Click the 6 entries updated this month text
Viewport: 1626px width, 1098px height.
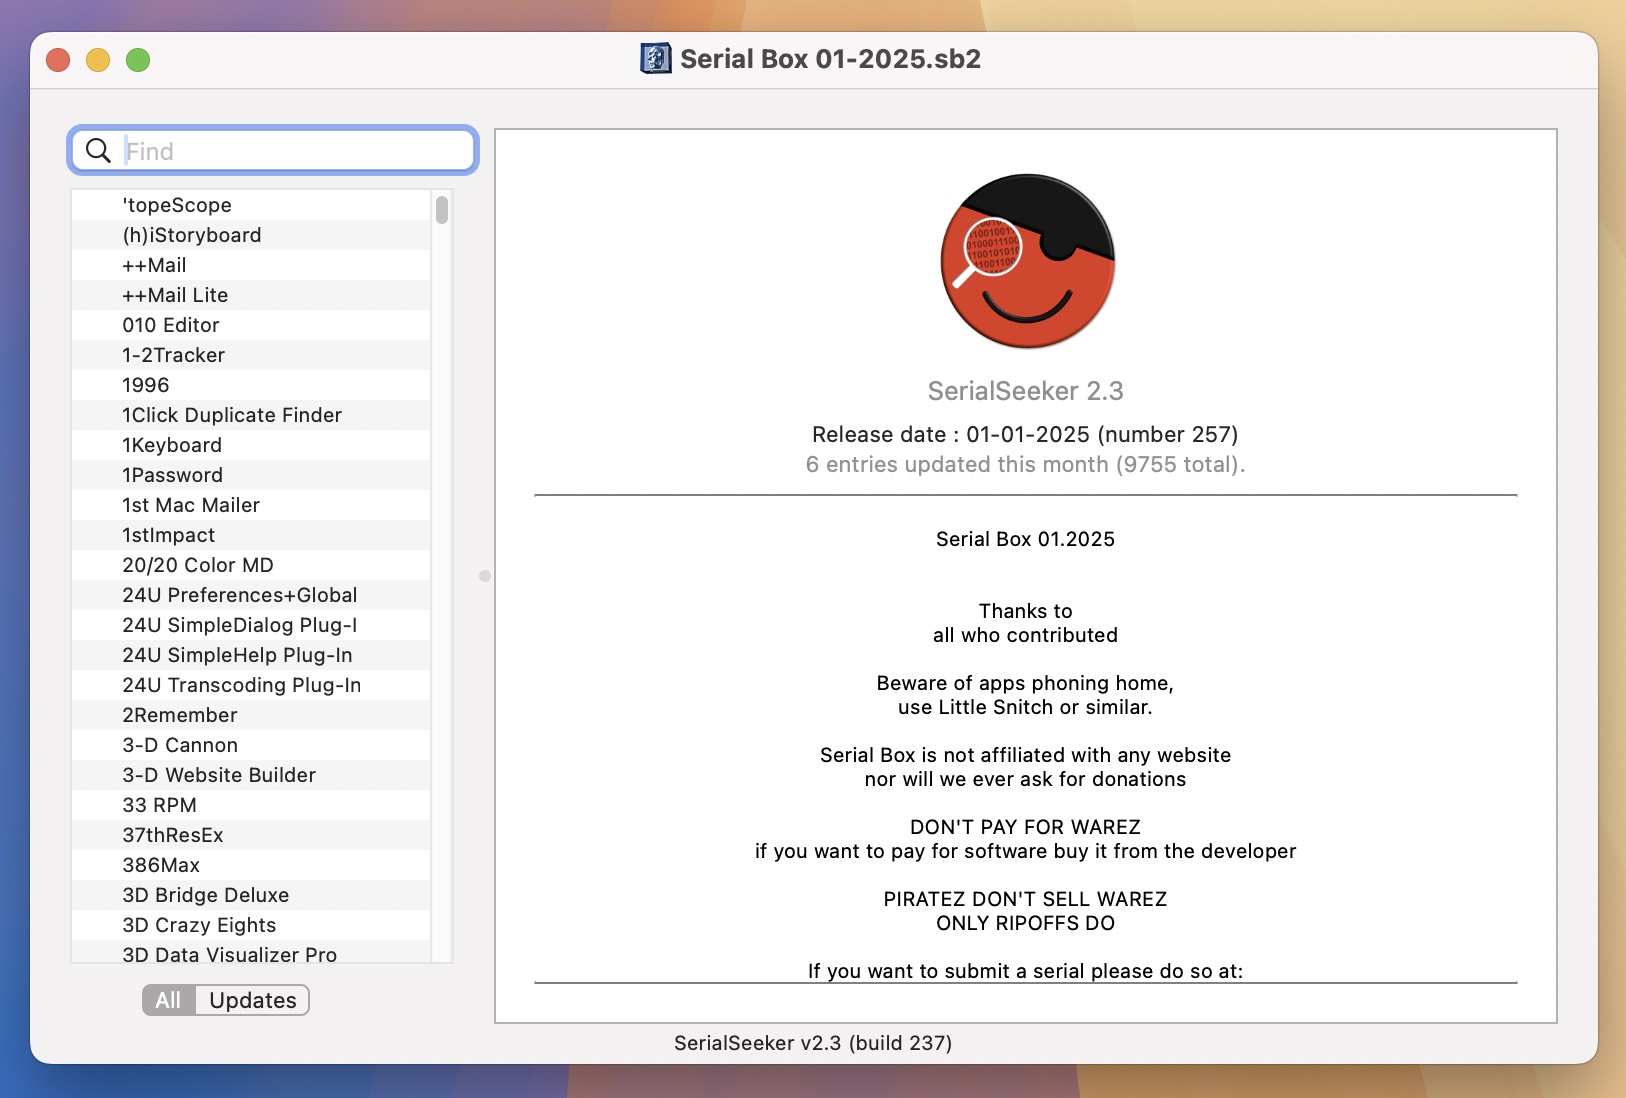click(1025, 465)
